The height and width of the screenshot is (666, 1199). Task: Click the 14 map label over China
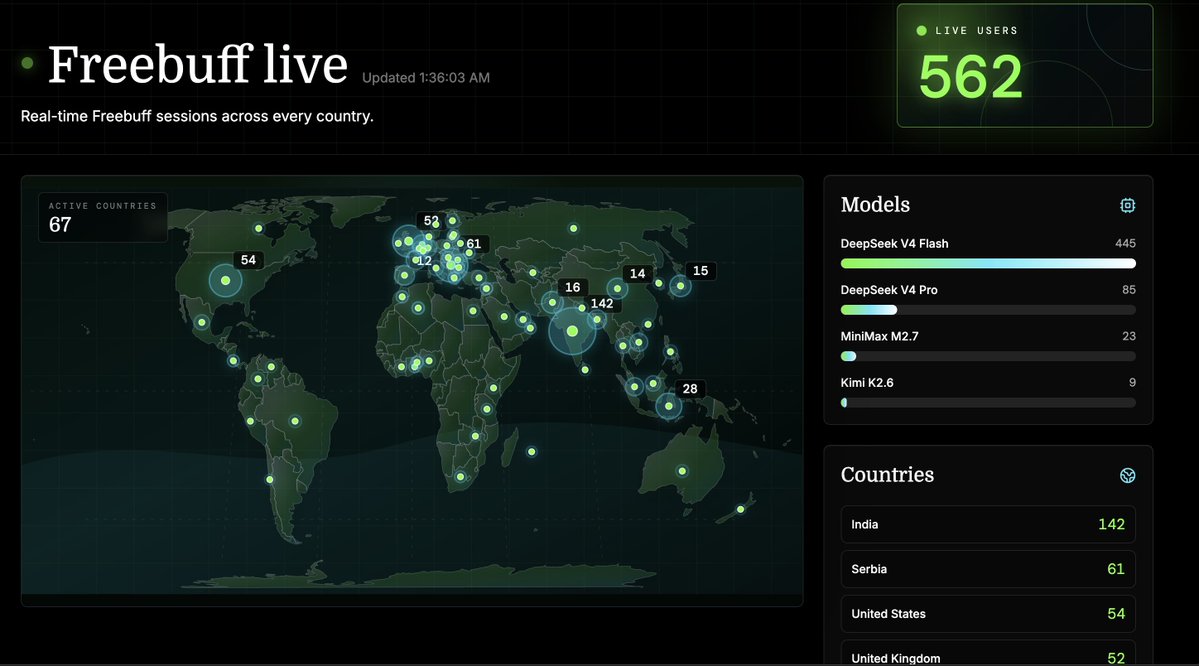(x=637, y=274)
